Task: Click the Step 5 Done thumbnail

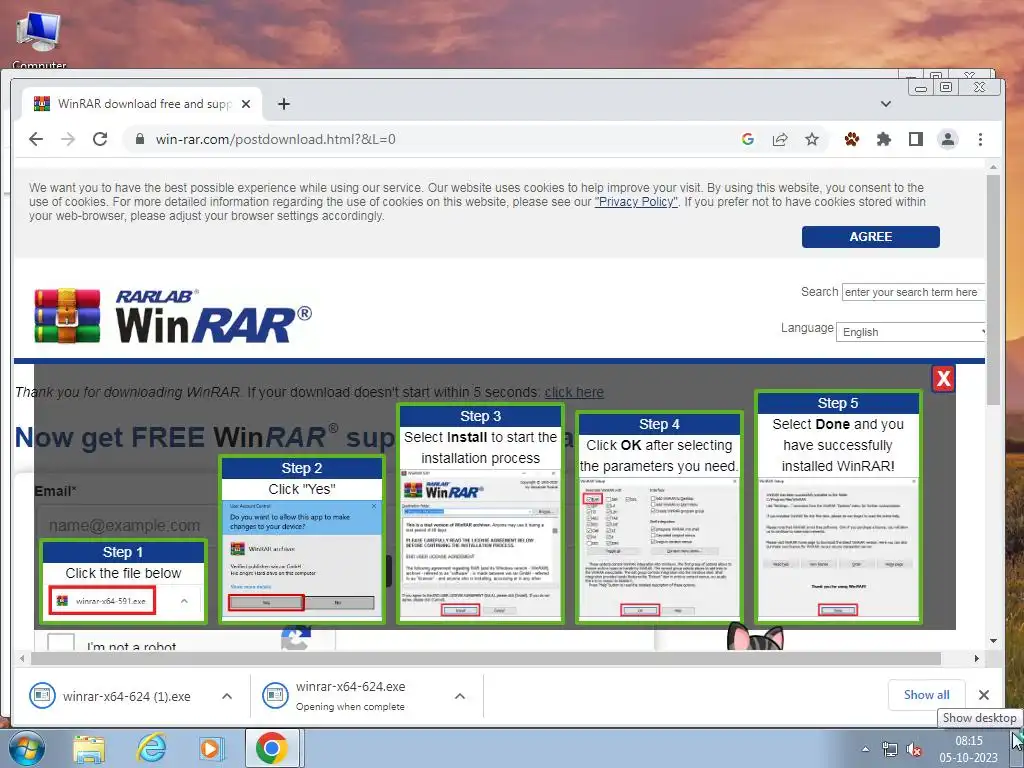Action: point(838,507)
